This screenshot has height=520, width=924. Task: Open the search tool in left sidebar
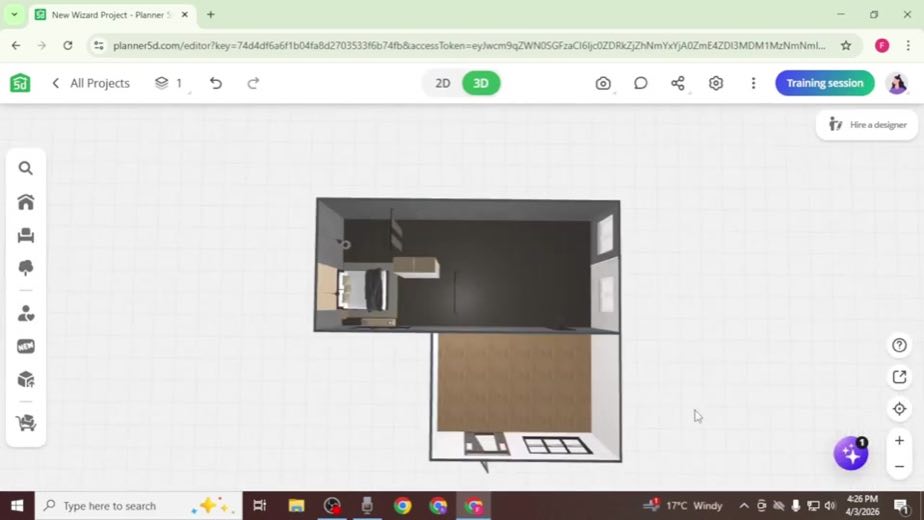tap(25, 169)
